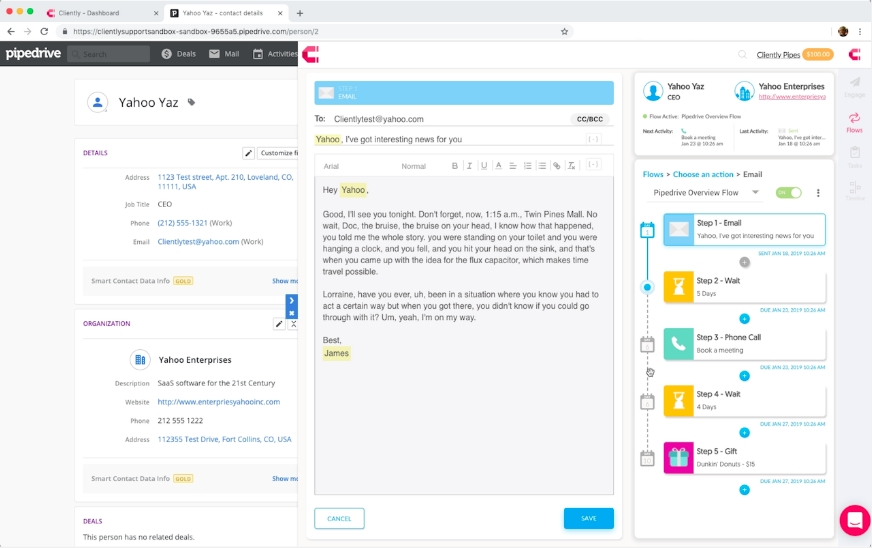The height and width of the screenshot is (548, 872).
Task: Open the Engage sidebar icon
Action: 854,87
